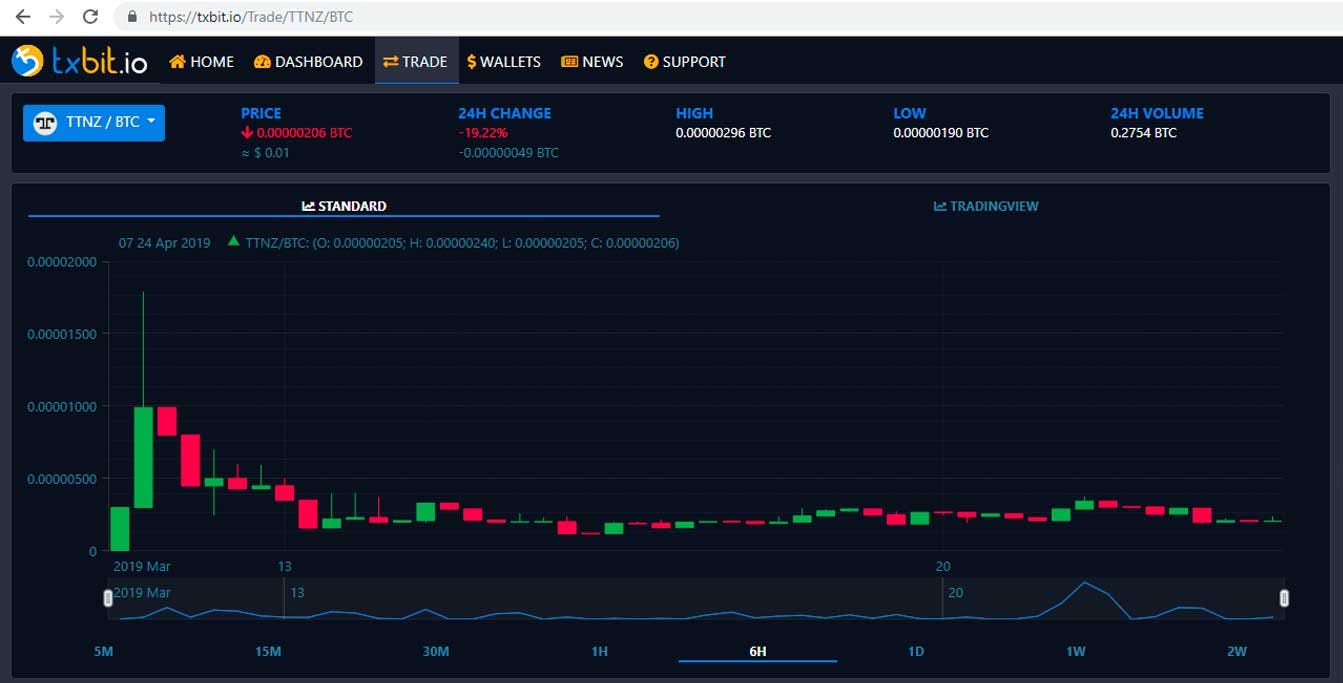Click the HTTPS padlock icon
This screenshot has height=683, width=1343.
(x=132, y=16)
